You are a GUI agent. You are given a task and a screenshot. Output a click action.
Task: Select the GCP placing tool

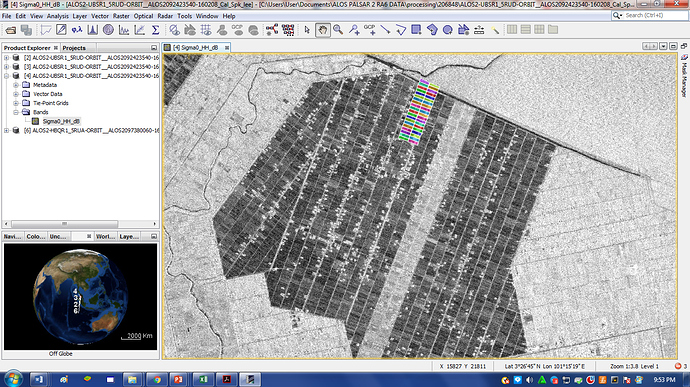coord(370,30)
